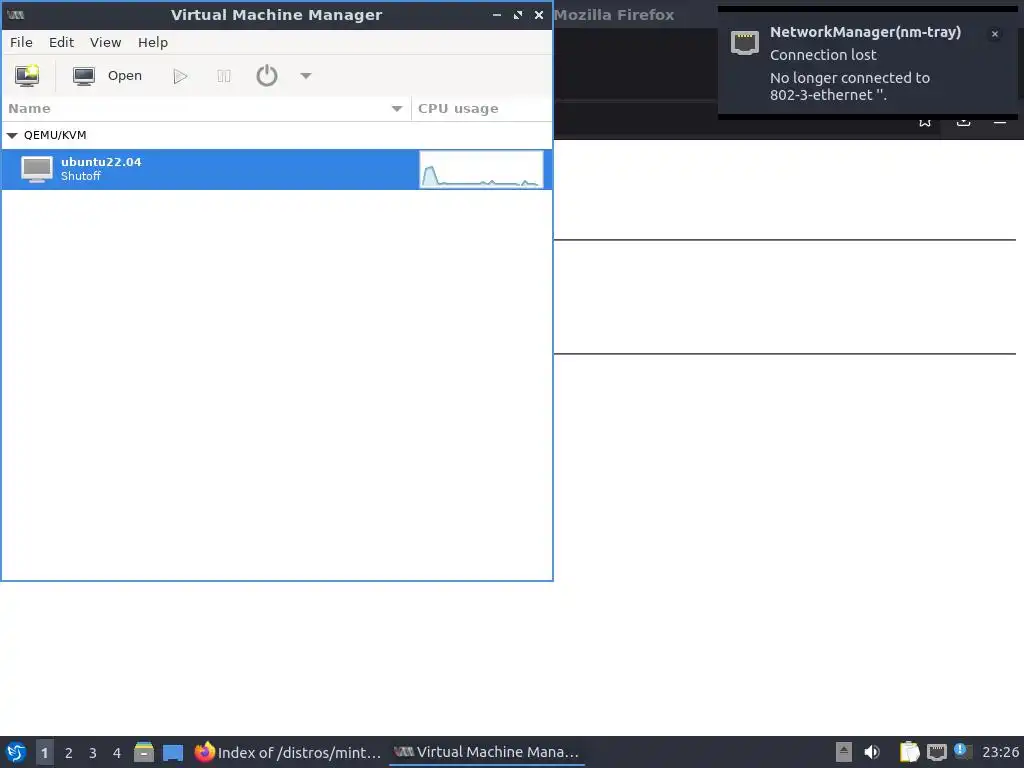Select the ubuntu22.04 virtual machine
The width and height of the screenshot is (1024, 768).
[277, 169]
